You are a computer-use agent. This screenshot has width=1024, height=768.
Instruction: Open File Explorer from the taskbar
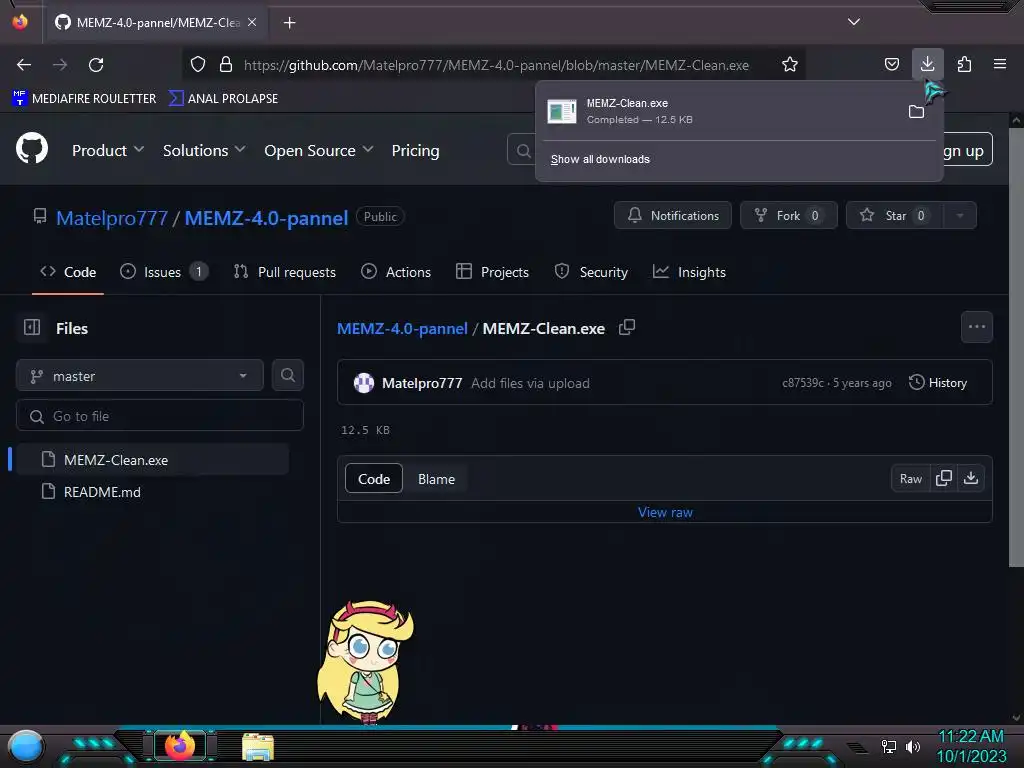[258, 746]
